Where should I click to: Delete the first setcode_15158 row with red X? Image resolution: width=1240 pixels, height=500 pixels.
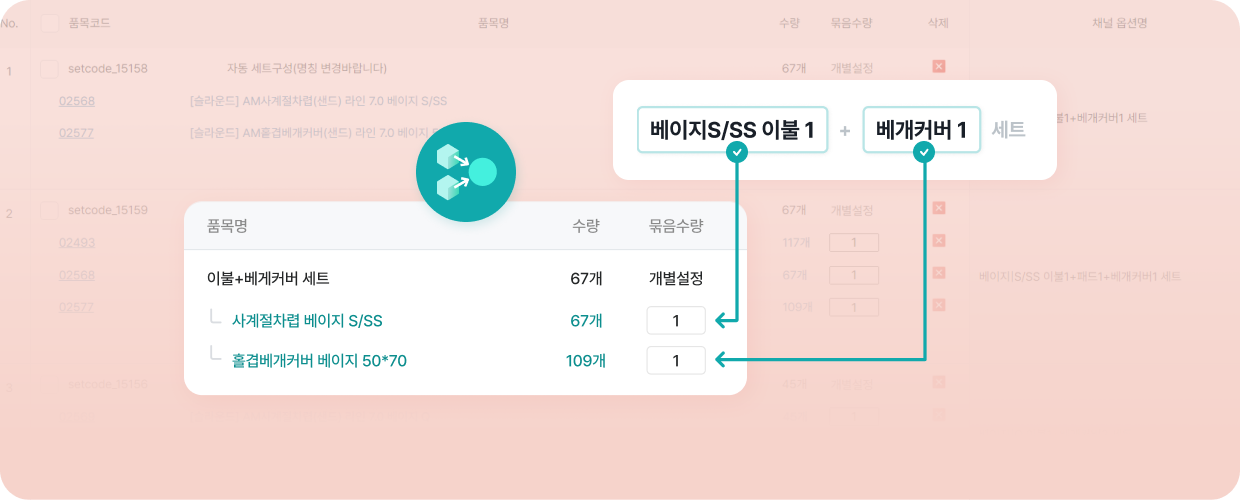(938, 66)
